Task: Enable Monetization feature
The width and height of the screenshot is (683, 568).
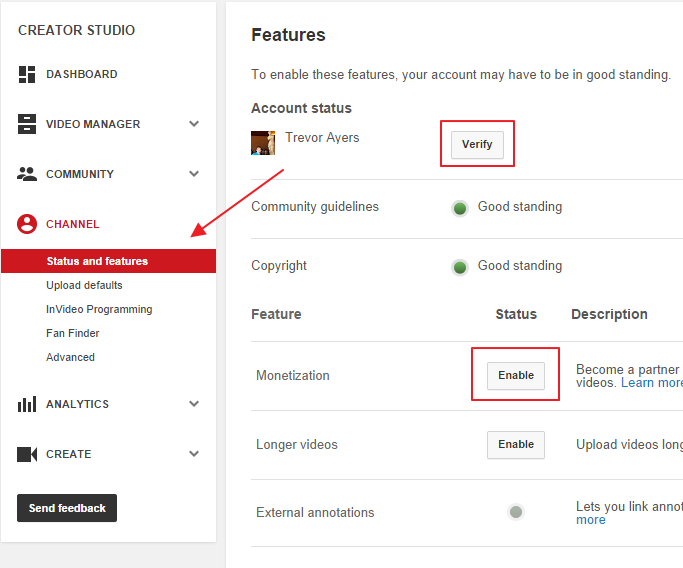Action: click(516, 375)
